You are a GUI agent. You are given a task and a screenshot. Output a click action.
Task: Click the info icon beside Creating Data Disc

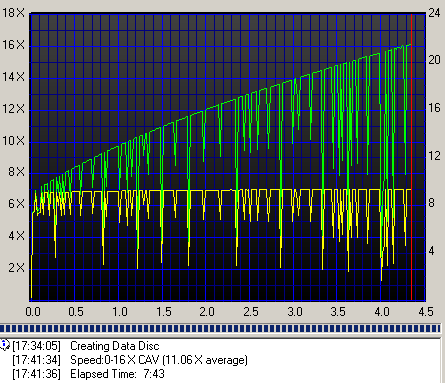(x=5, y=345)
